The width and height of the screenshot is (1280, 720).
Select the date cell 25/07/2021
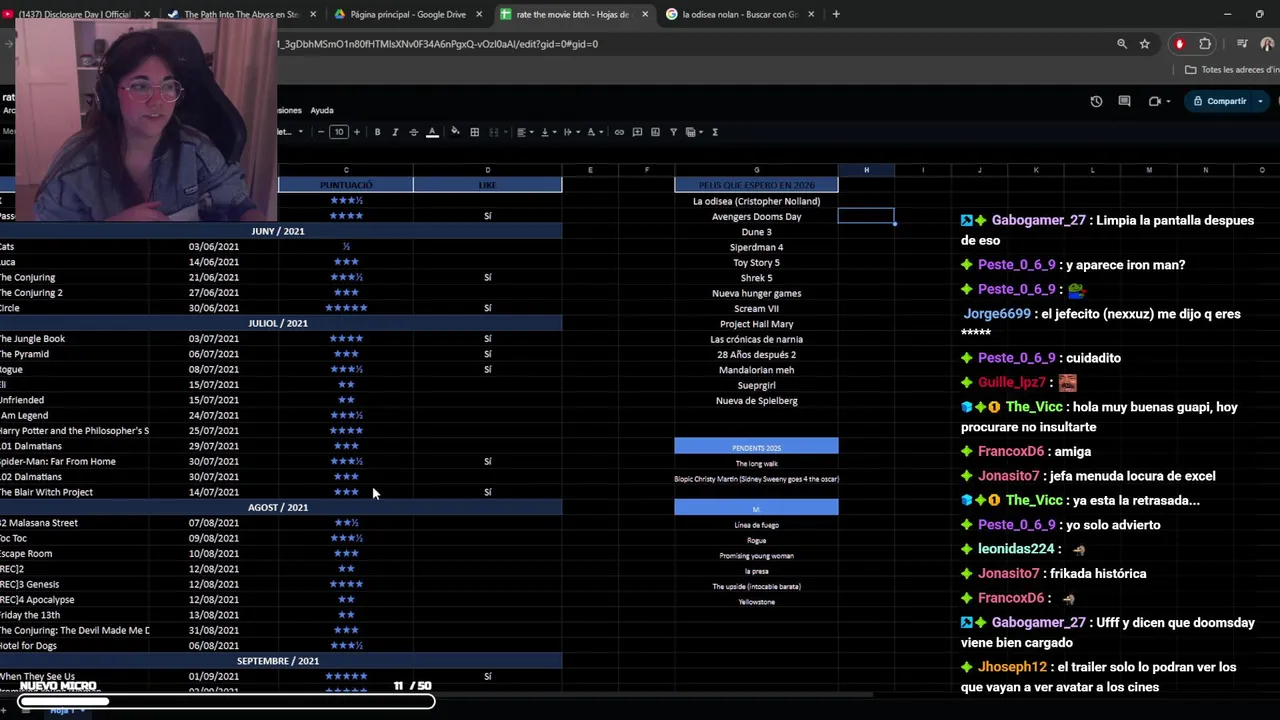[x=214, y=430]
